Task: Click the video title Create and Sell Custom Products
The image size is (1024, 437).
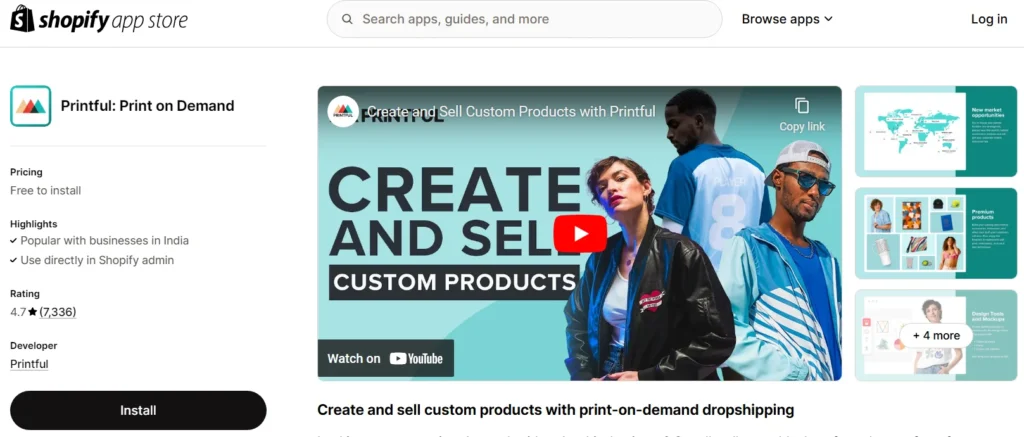Action: tap(511, 112)
